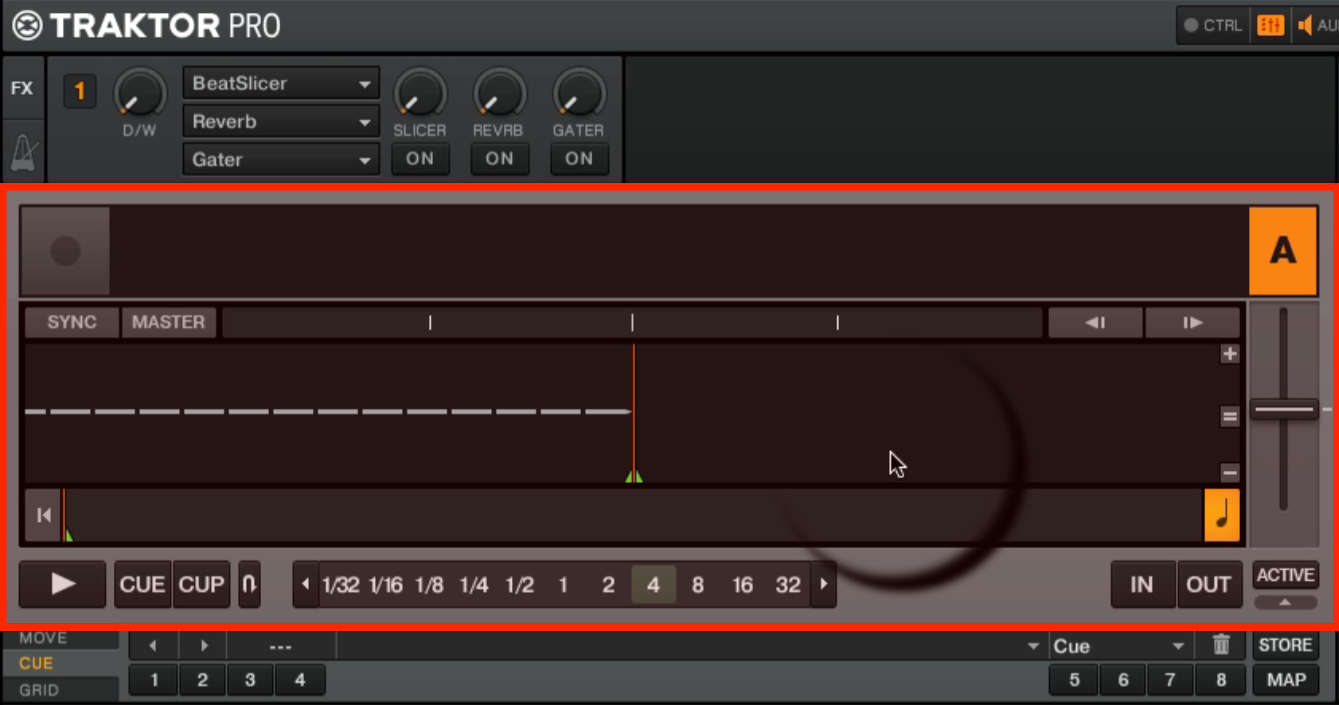Viewport: 1339px width, 705px height.
Task: Click the REVRB amount knob
Action: point(498,94)
